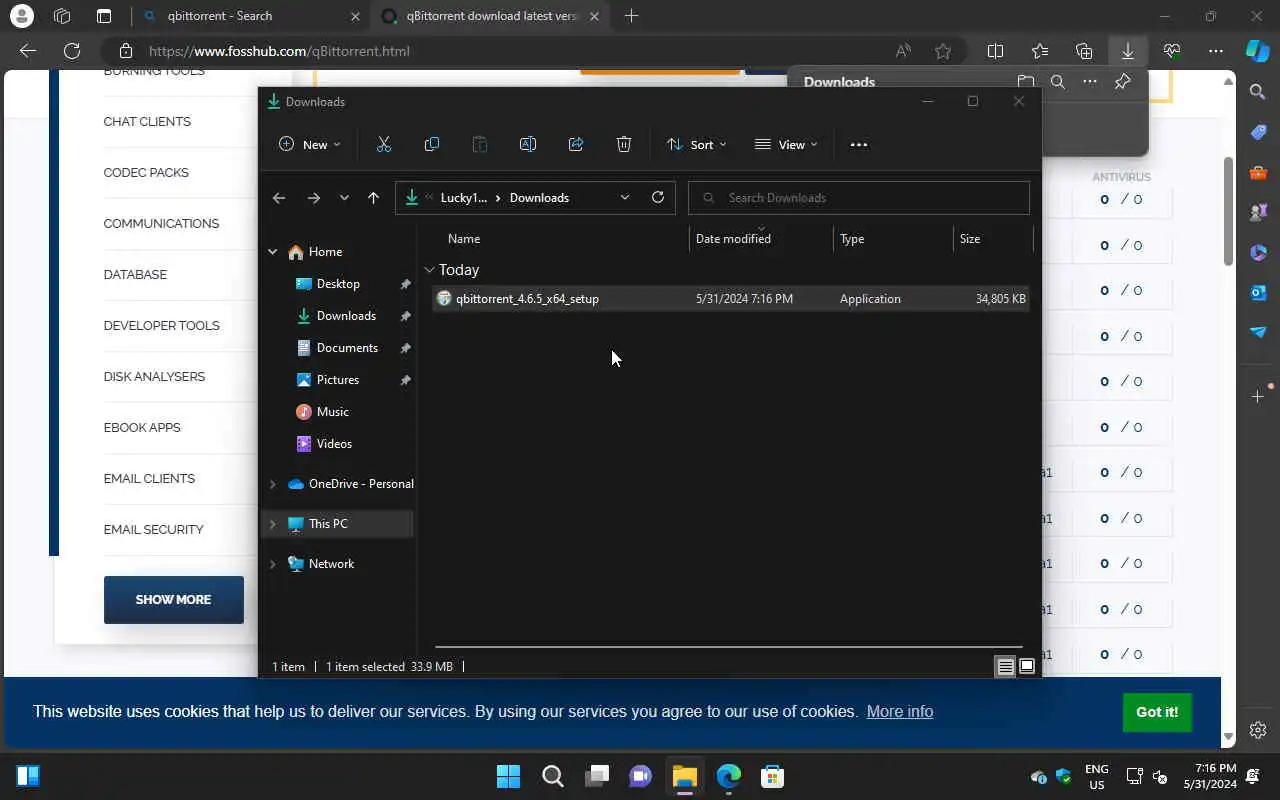The height and width of the screenshot is (800, 1280).
Task: Open Search from the taskbar
Action: tap(552, 776)
